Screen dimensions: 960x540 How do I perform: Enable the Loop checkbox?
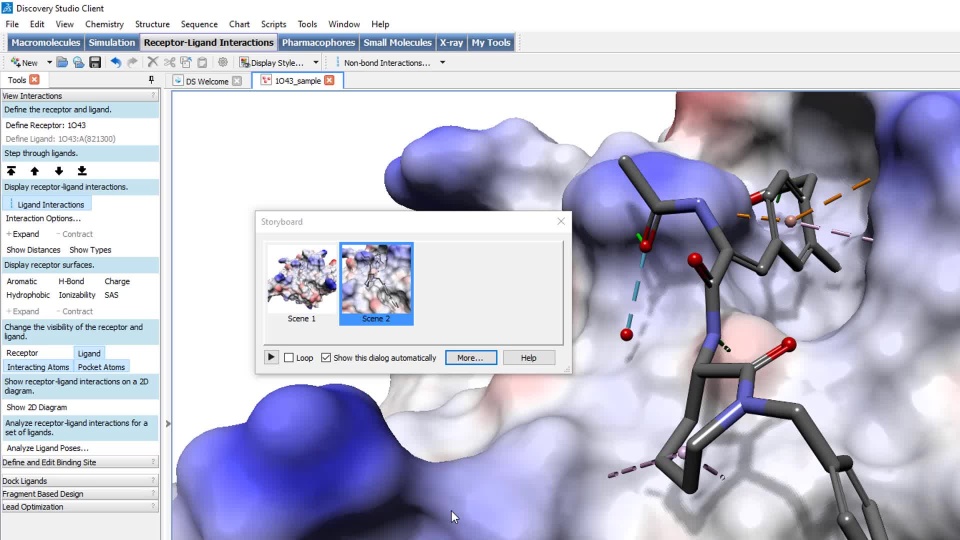click(289, 358)
